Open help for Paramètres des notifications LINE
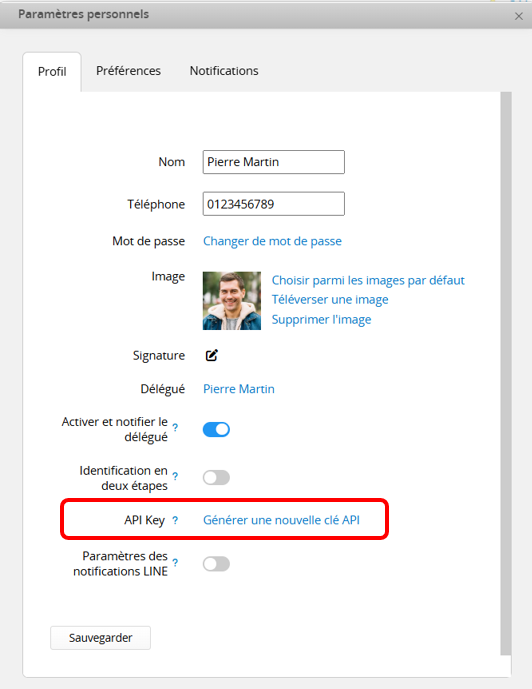The height and width of the screenshot is (689, 532). click(175, 562)
